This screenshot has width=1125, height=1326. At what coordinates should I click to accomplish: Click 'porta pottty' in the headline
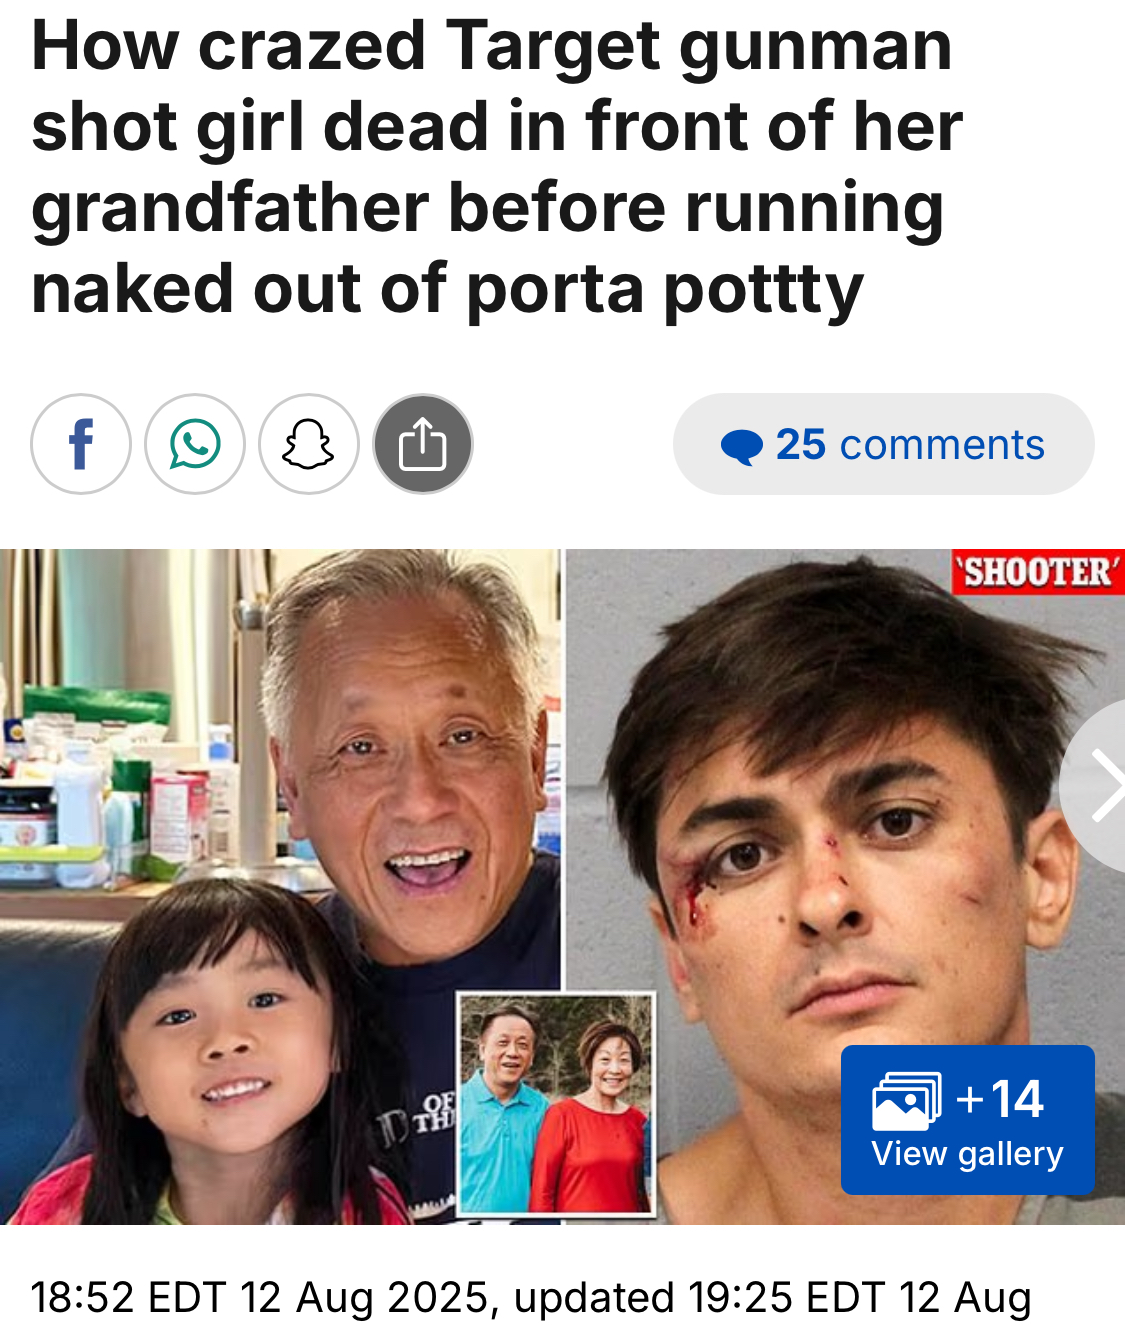(x=664, y=290)
